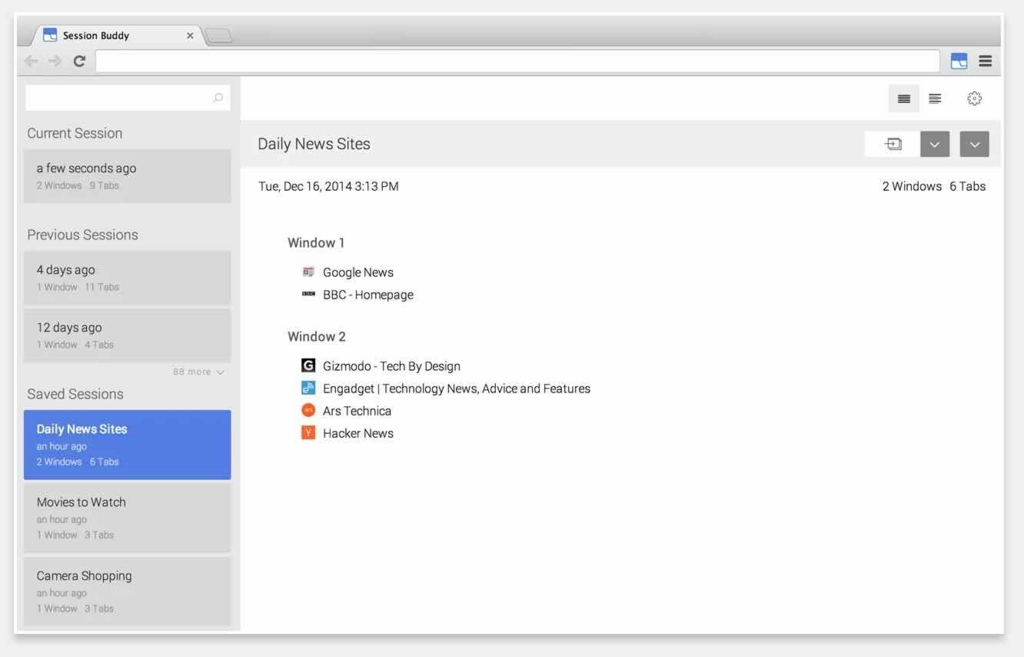The height and width of the screenshot is (657, 1024).
Task: Select the current session 'a few seconds ago'
Action: pyautogui.click(x=127, y=176)
